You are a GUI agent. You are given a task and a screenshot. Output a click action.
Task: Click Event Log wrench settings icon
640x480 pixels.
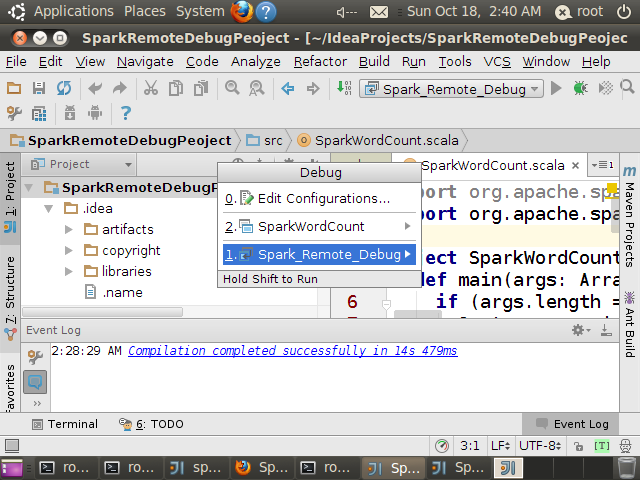click(x=35, y=357)
